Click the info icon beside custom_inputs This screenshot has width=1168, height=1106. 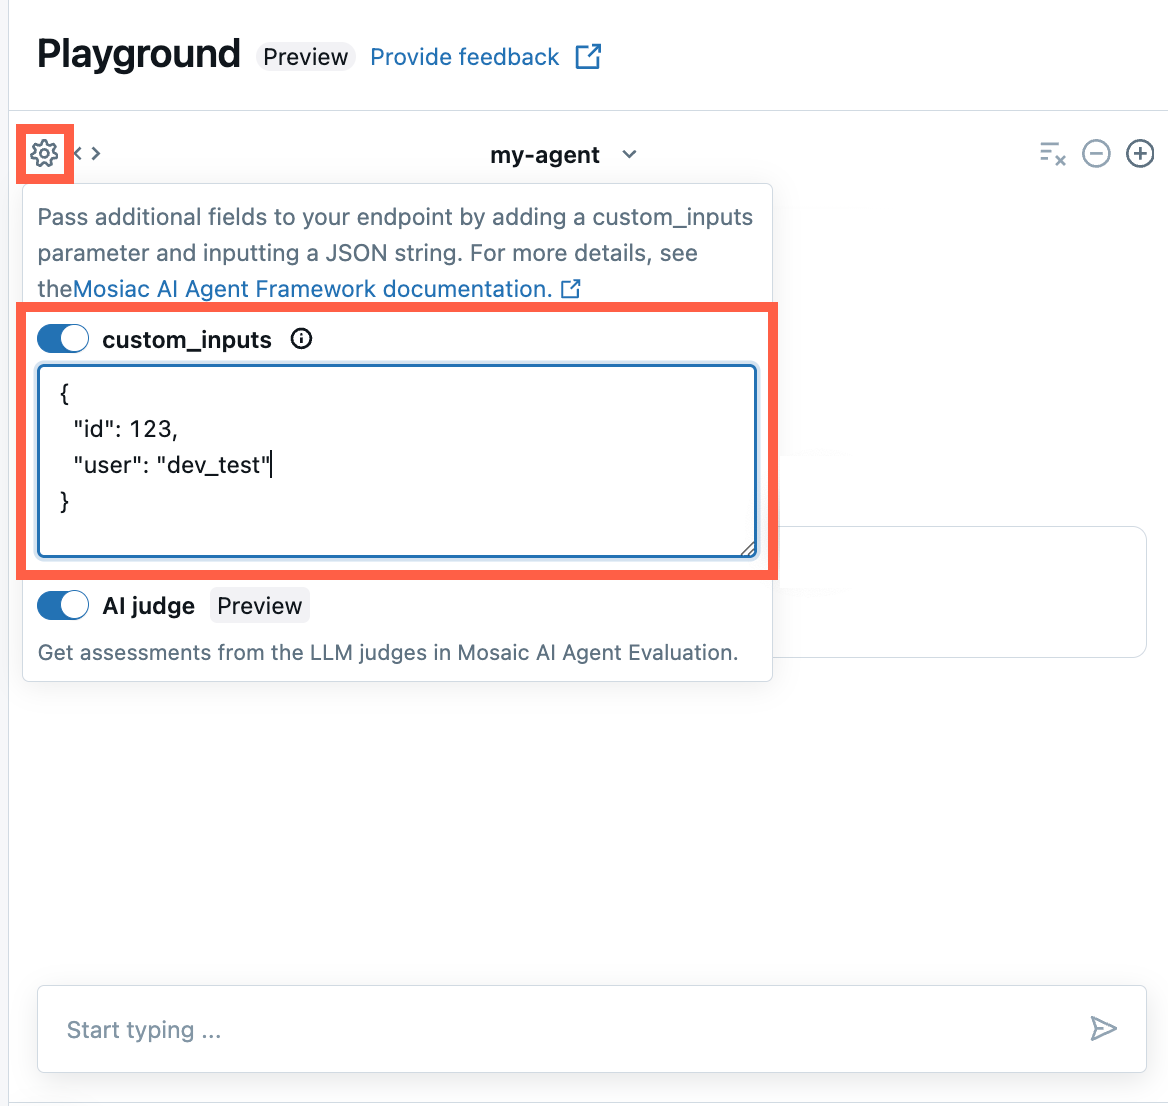point(301,339)
